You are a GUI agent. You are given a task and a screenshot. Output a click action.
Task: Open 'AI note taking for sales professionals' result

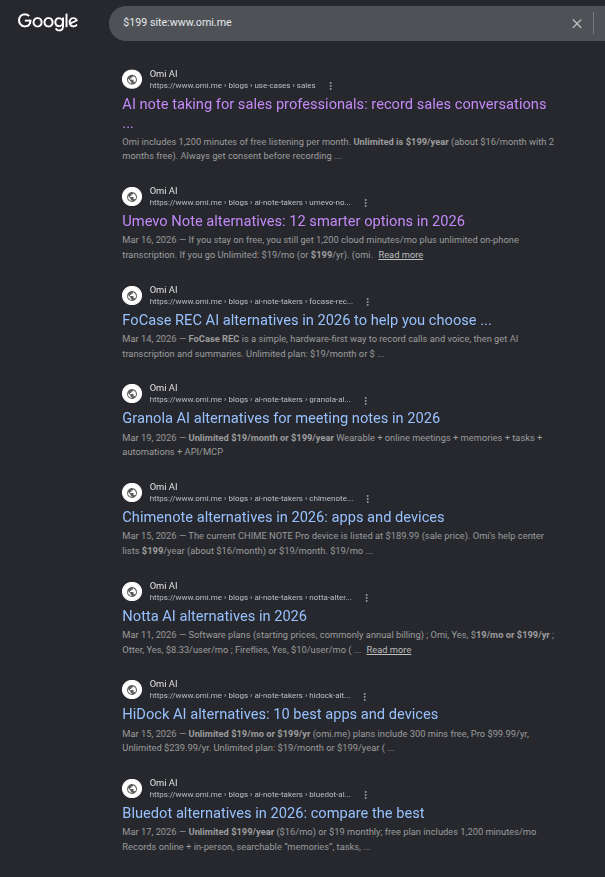[x=334, y=104]
